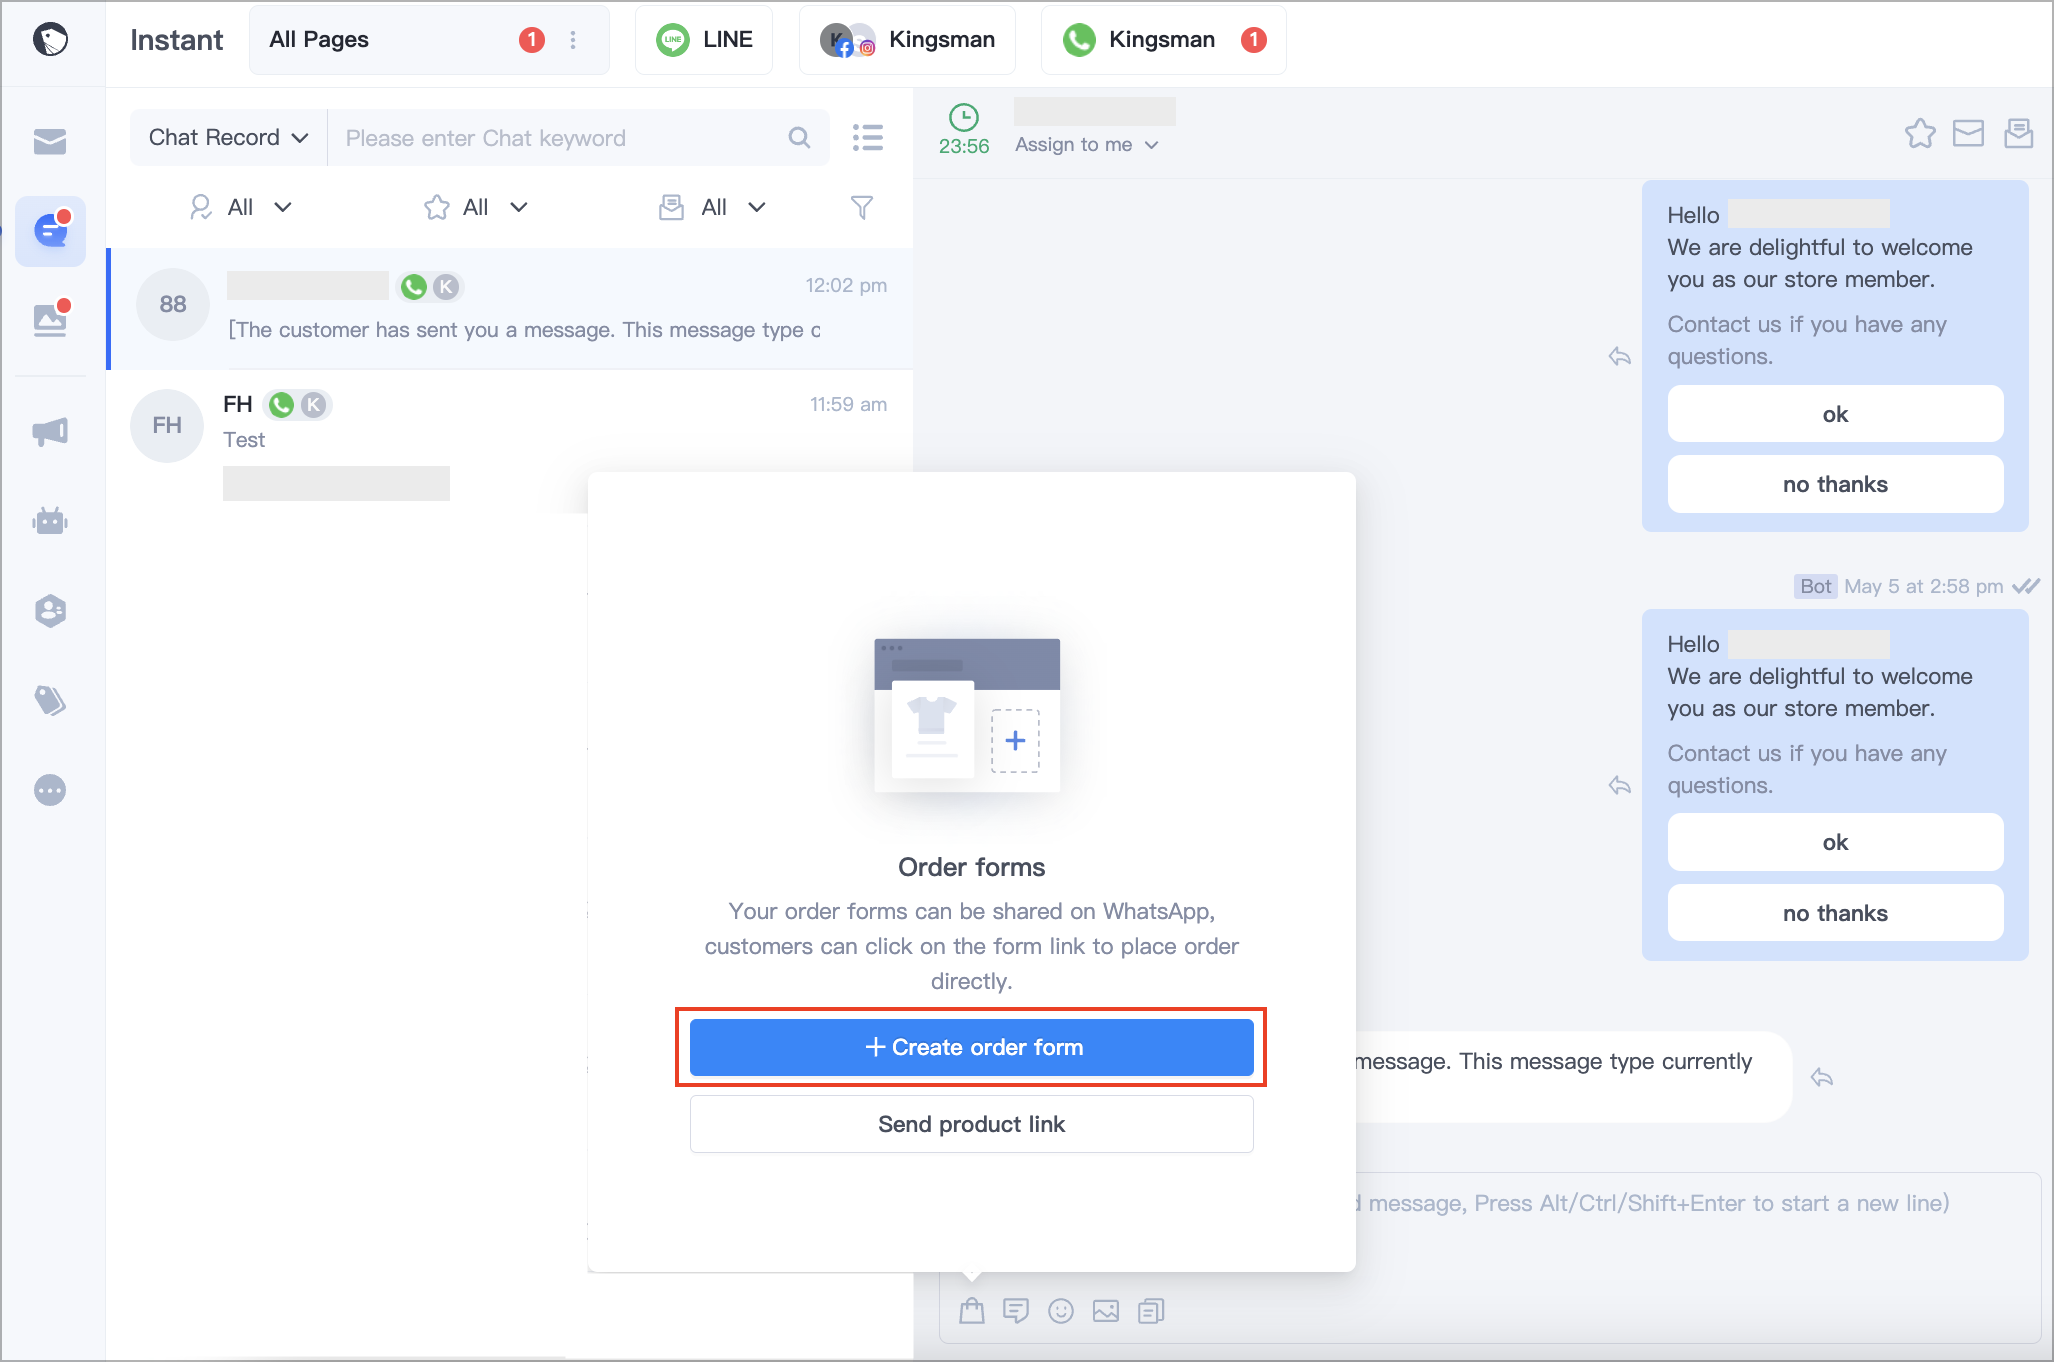Viewport: 2054px width, 1362px height.
Task: Select the broadcast megaphone icon in the sidebar
Action: click(50, 431)
